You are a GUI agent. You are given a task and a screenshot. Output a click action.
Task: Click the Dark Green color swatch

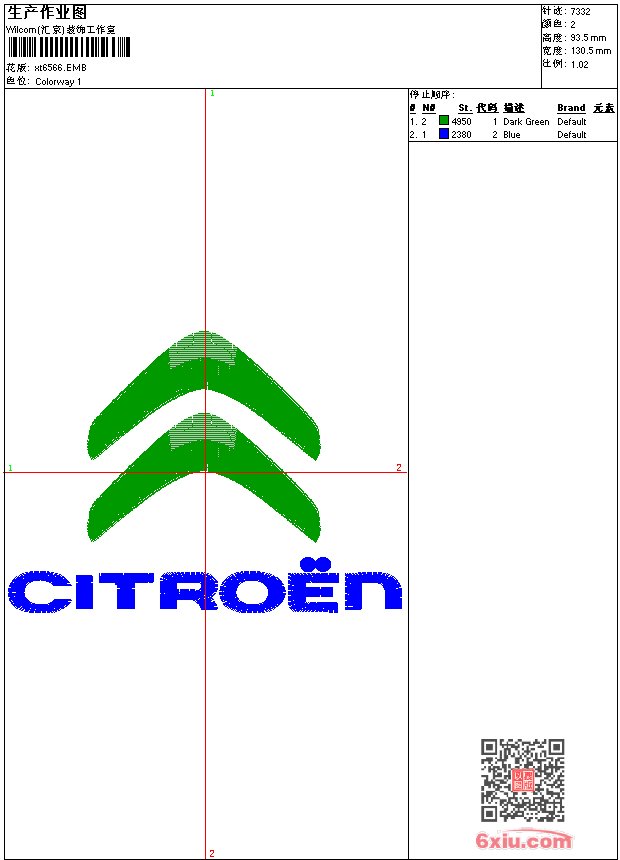click(x=444, y=120)
